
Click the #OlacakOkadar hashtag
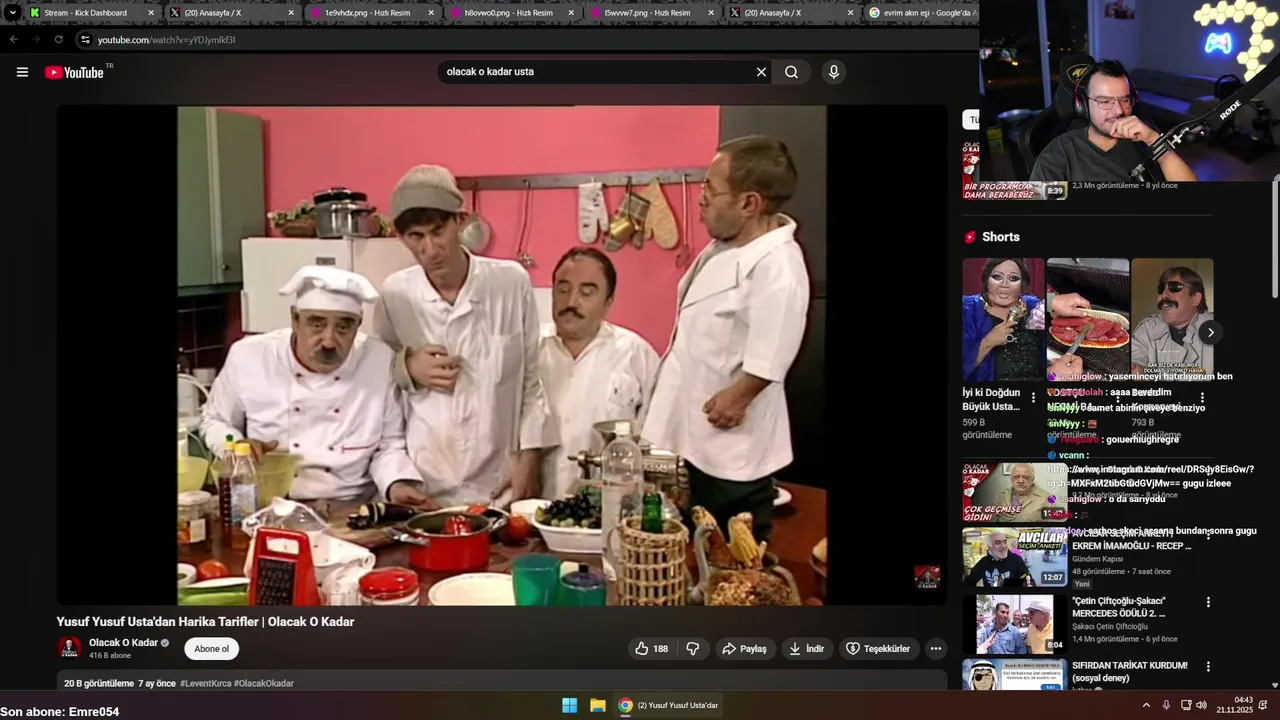click(264, 684)
